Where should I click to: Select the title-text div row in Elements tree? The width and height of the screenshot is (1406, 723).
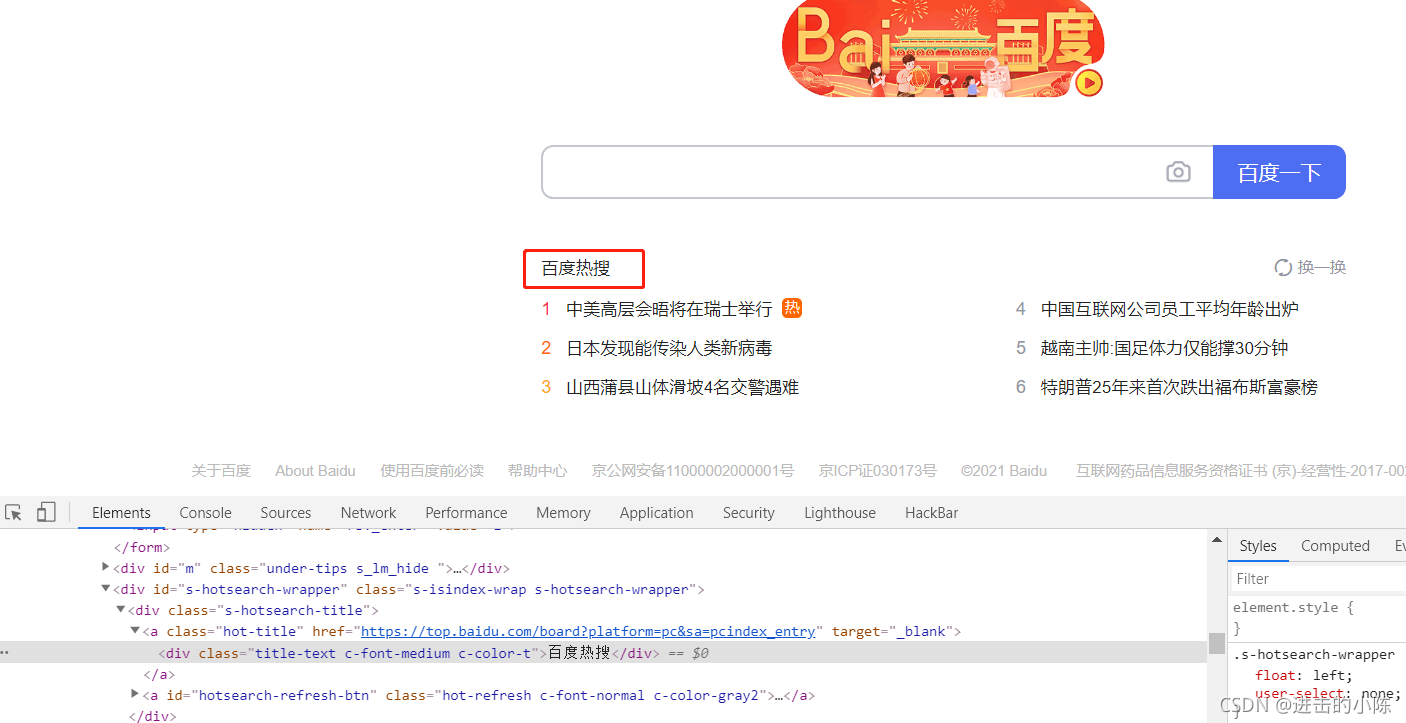[x=603, y=652]
